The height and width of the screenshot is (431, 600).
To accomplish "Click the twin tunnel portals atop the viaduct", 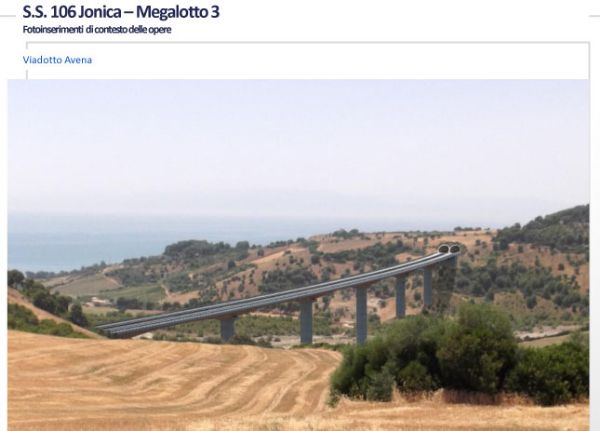I will tap(449, 249).
